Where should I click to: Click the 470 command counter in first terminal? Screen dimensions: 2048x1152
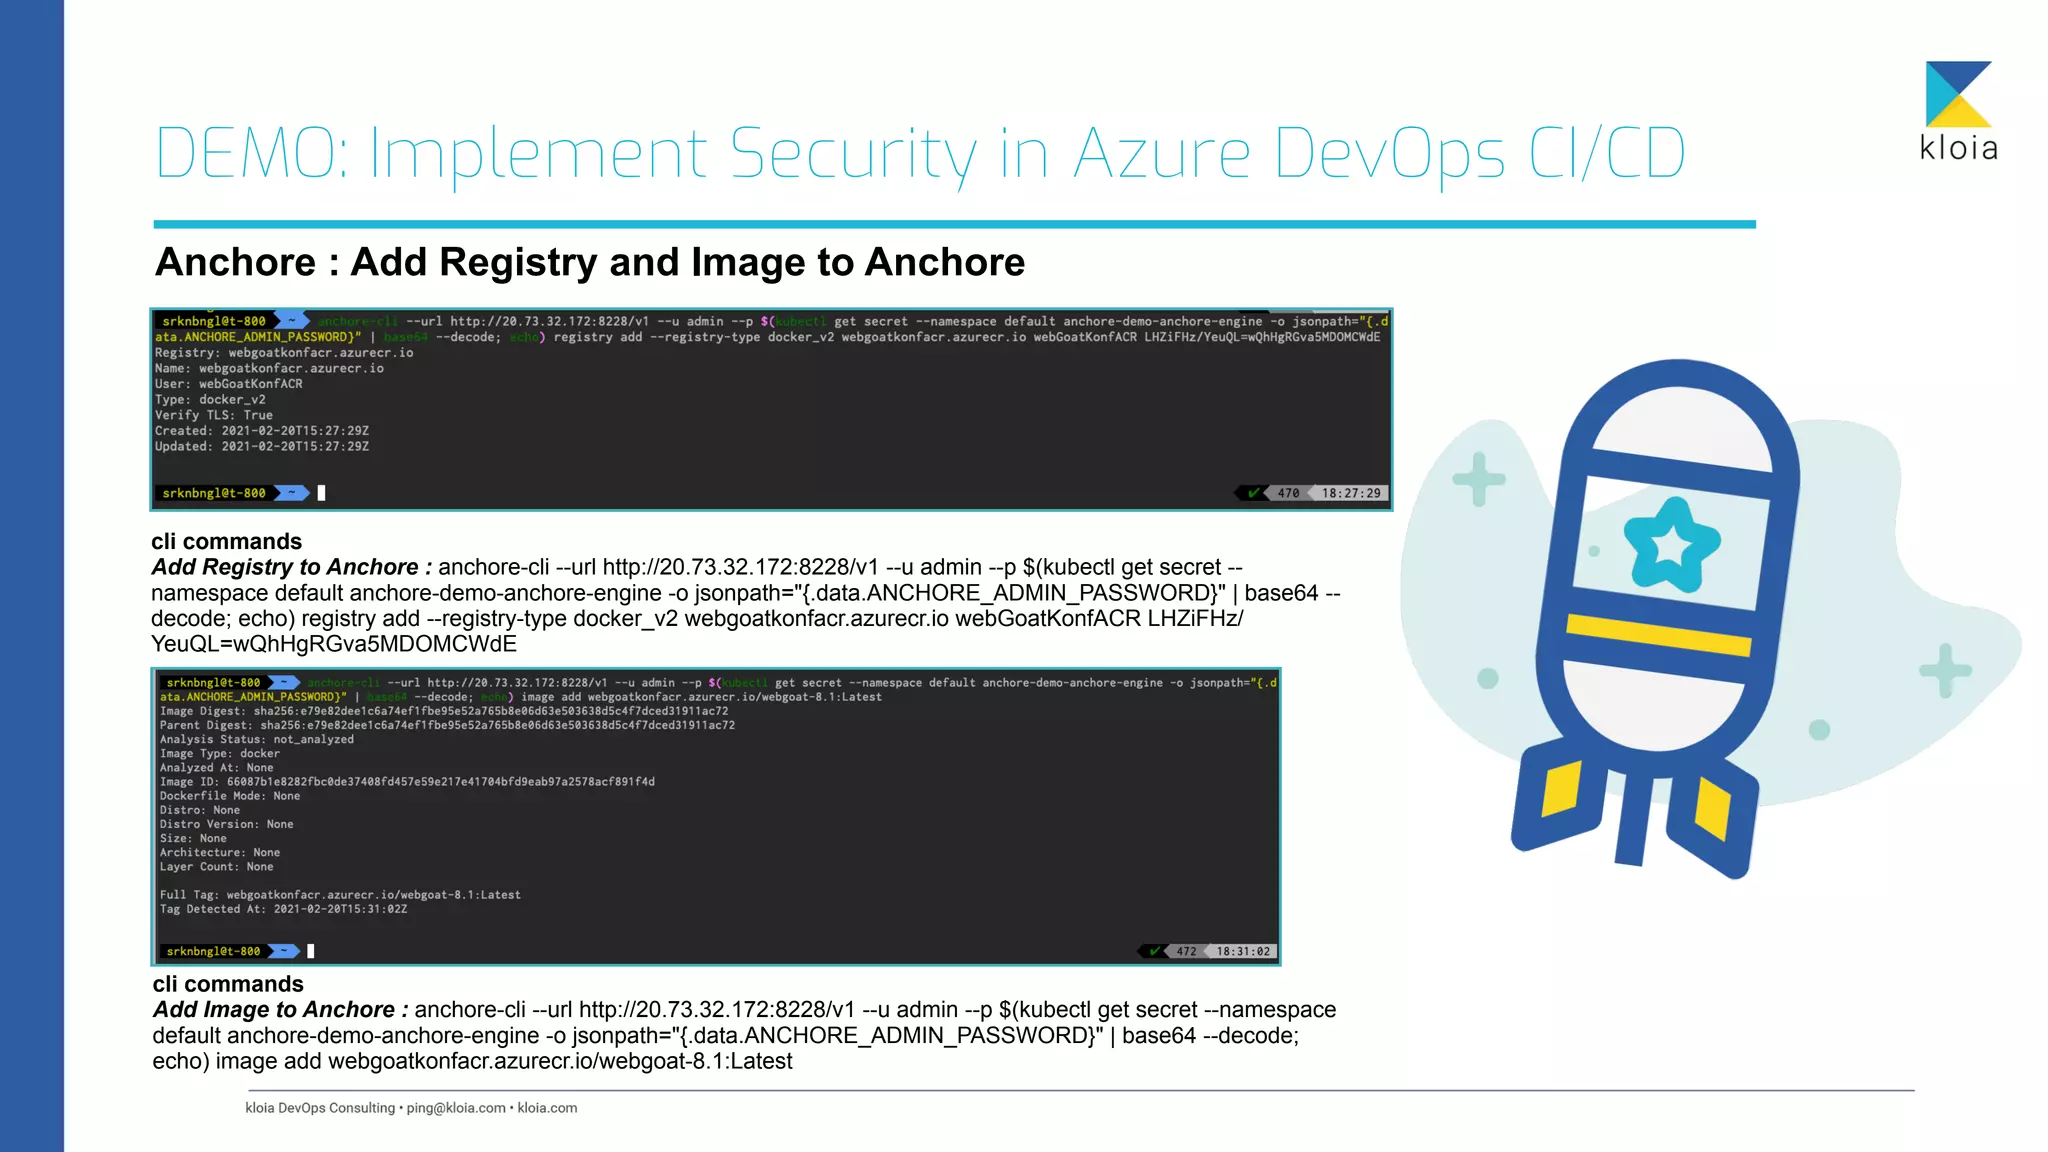point(1288,493)
